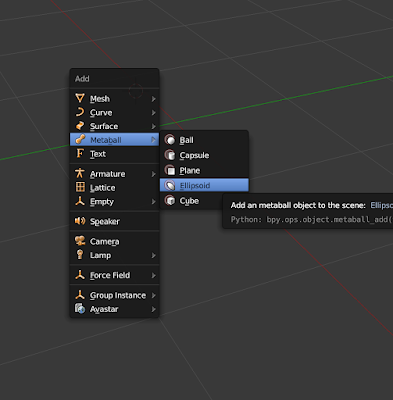Add a Ball metaball
The image size is (393, 400).
[204, 140]
